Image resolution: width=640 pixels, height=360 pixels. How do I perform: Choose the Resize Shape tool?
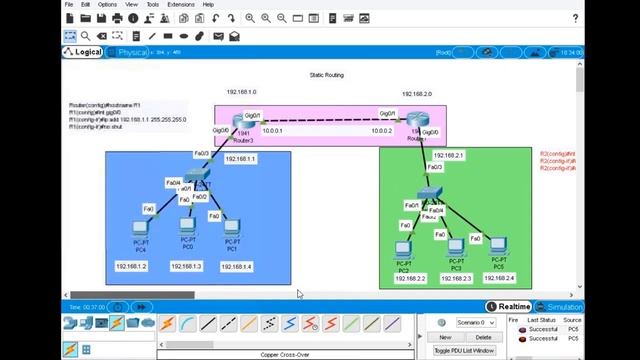pyautogui.click(x=117, y=36)
